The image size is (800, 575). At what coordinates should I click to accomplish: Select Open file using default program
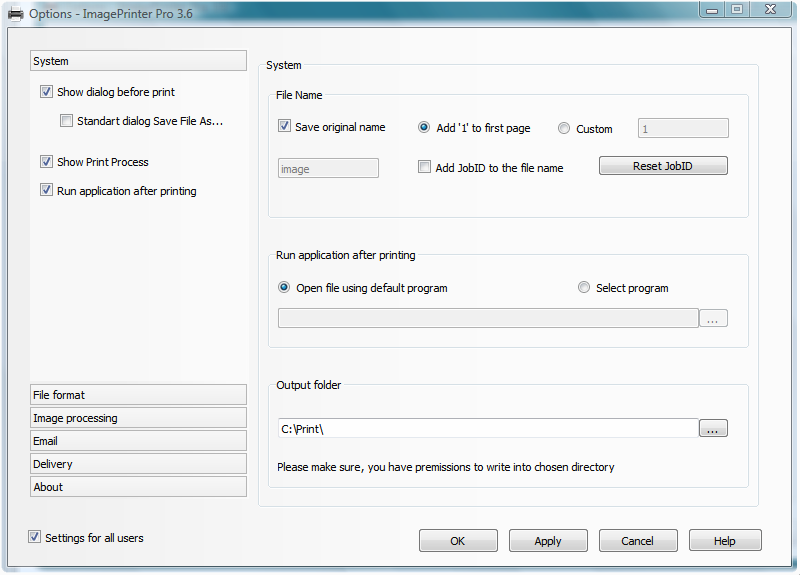coord(284,287)
